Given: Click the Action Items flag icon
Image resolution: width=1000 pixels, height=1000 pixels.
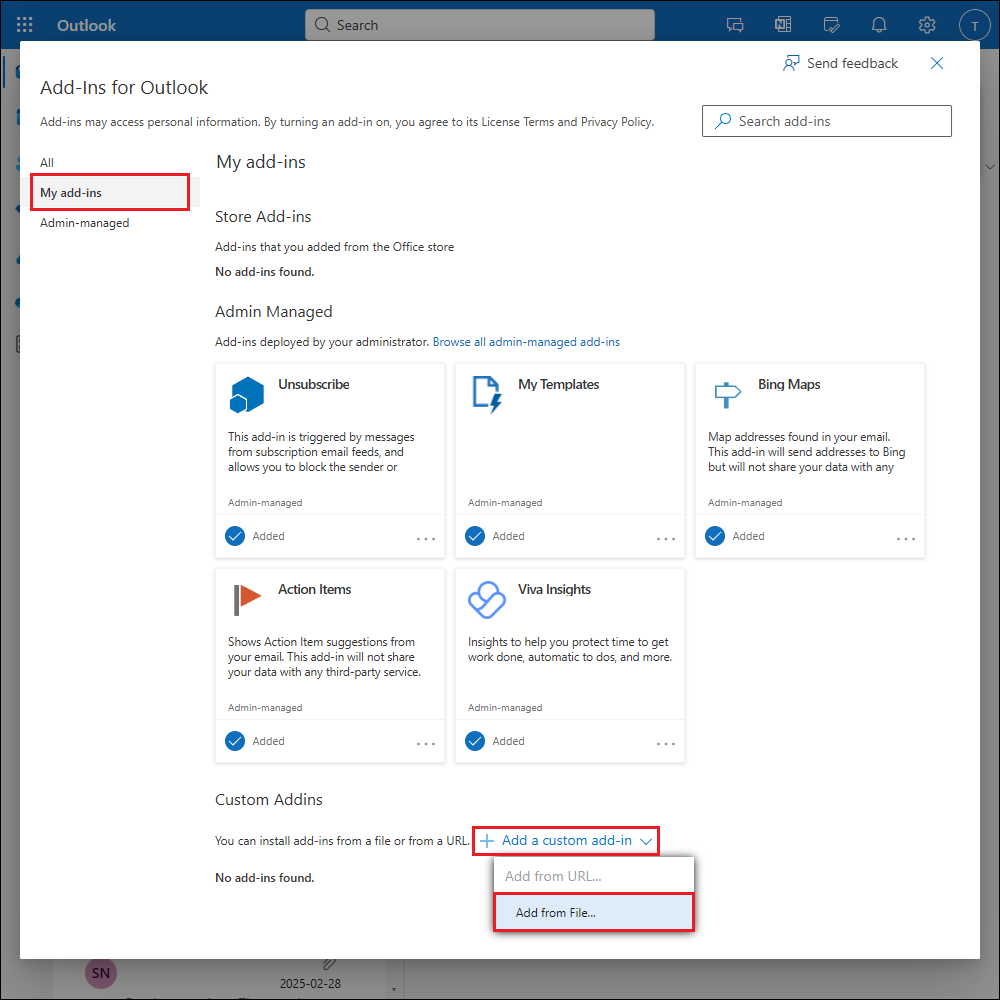Looking at the screenshot, I should click(246, 600).
